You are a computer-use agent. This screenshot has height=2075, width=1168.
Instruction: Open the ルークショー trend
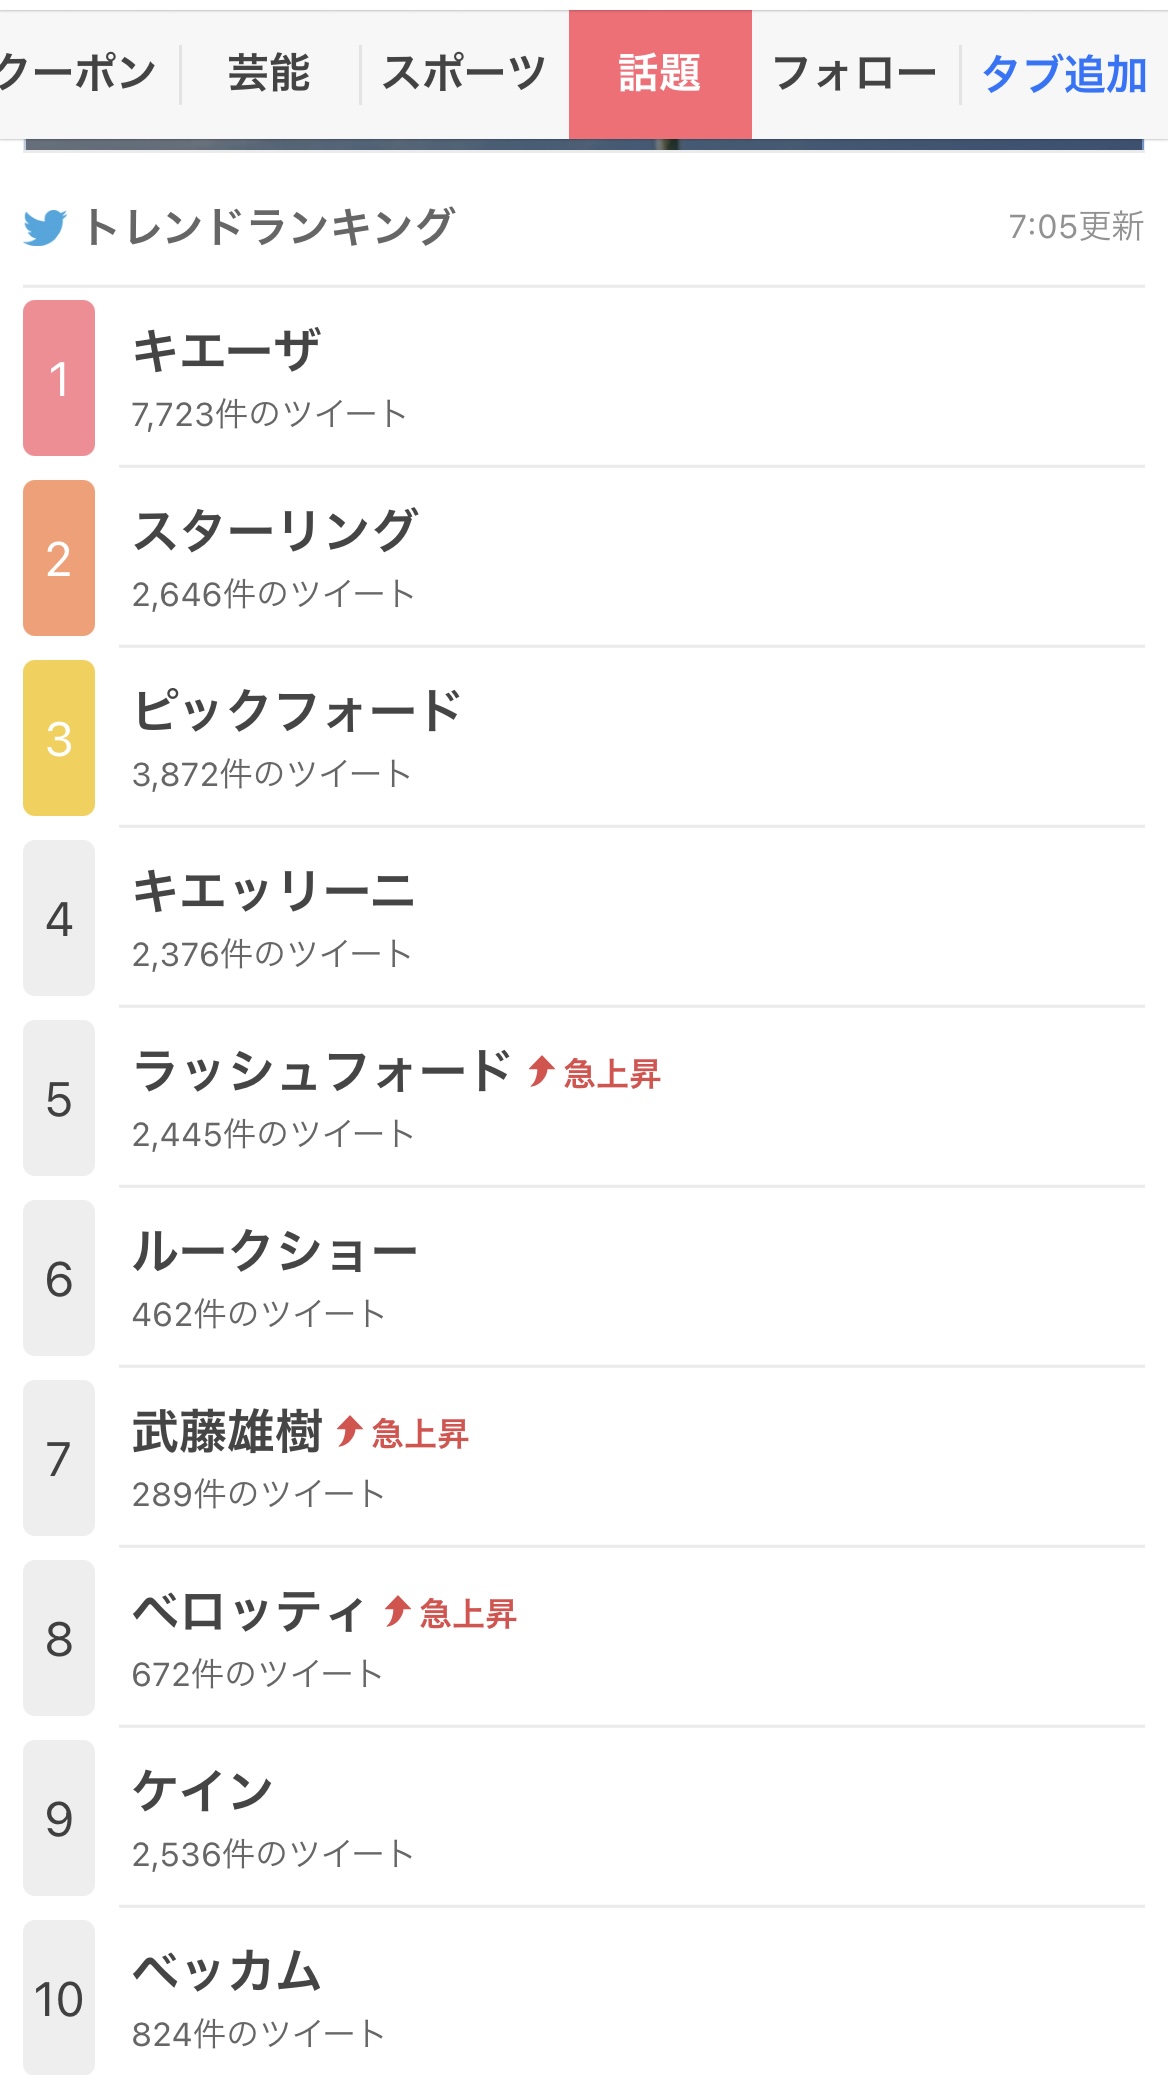point(275,1252)
